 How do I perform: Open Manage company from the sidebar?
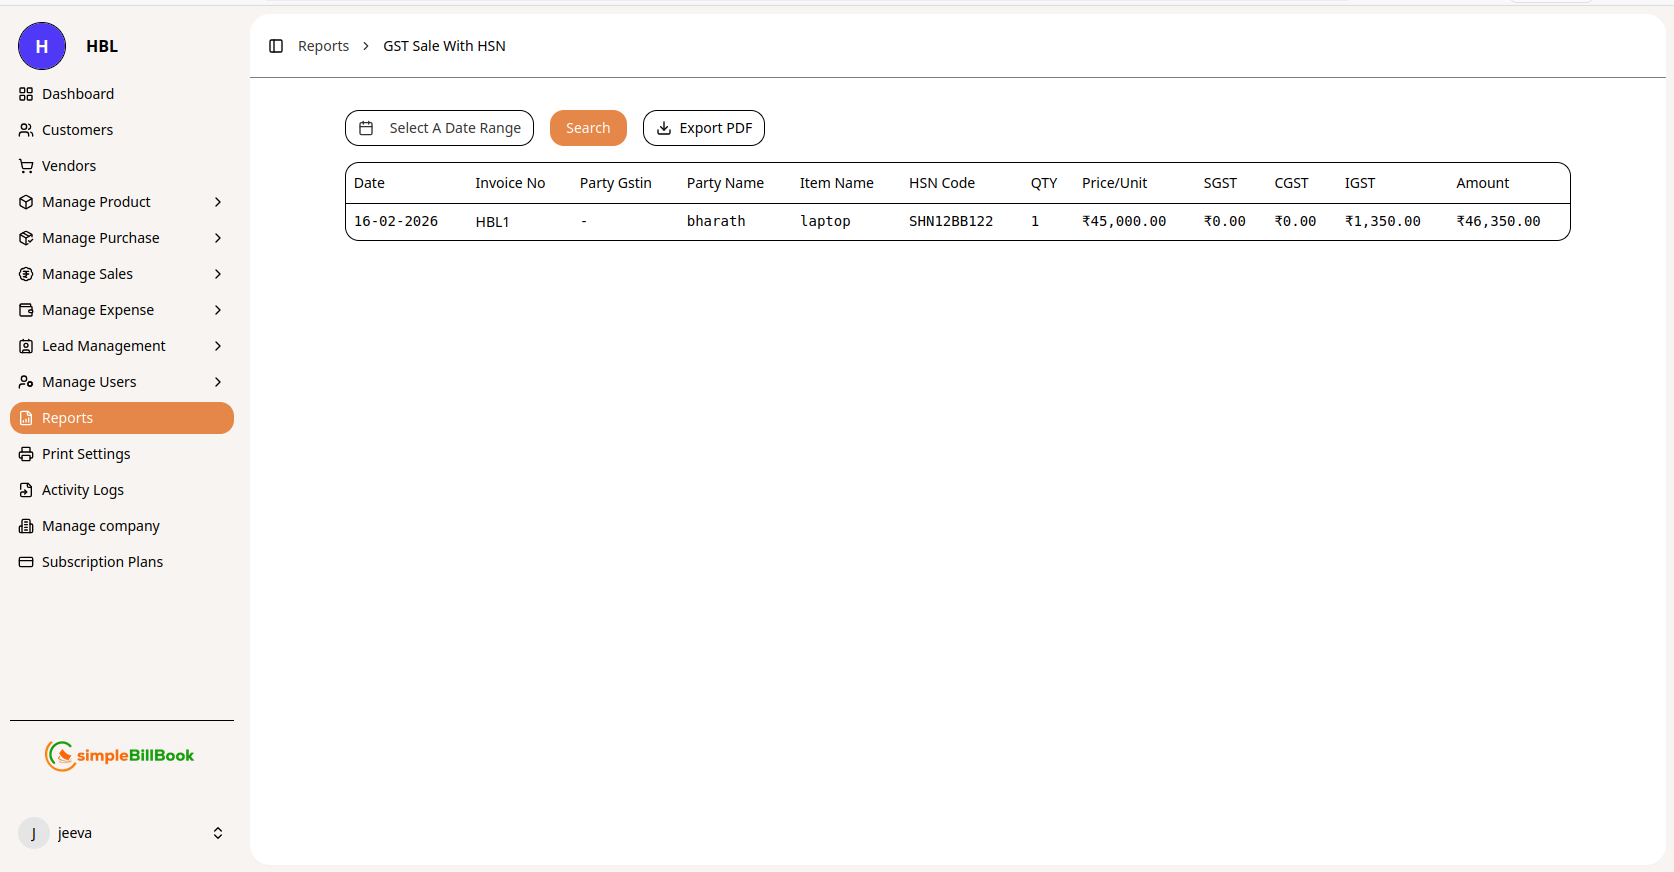pos(100,526)
